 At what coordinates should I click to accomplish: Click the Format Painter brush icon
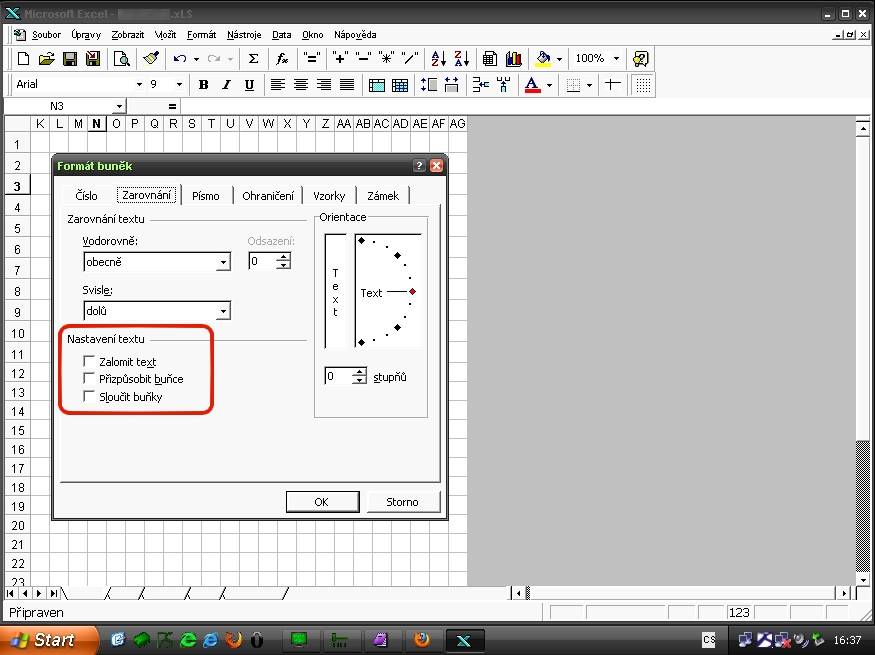coord(151,58)
